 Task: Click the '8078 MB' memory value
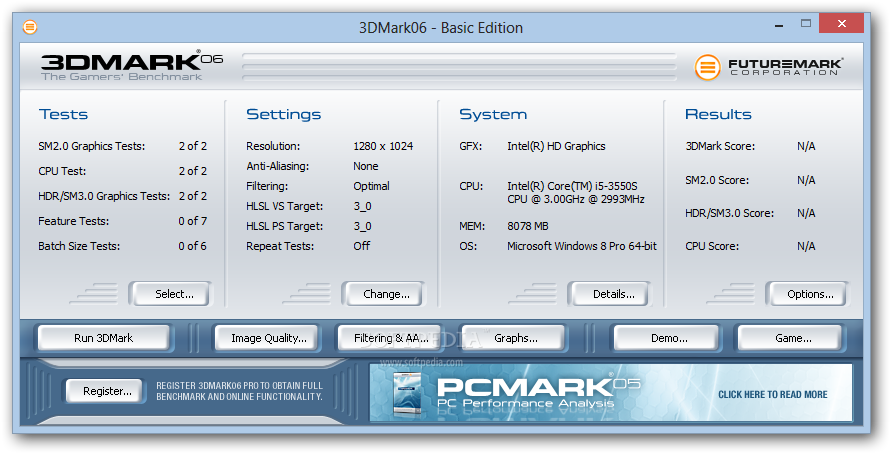527,226
